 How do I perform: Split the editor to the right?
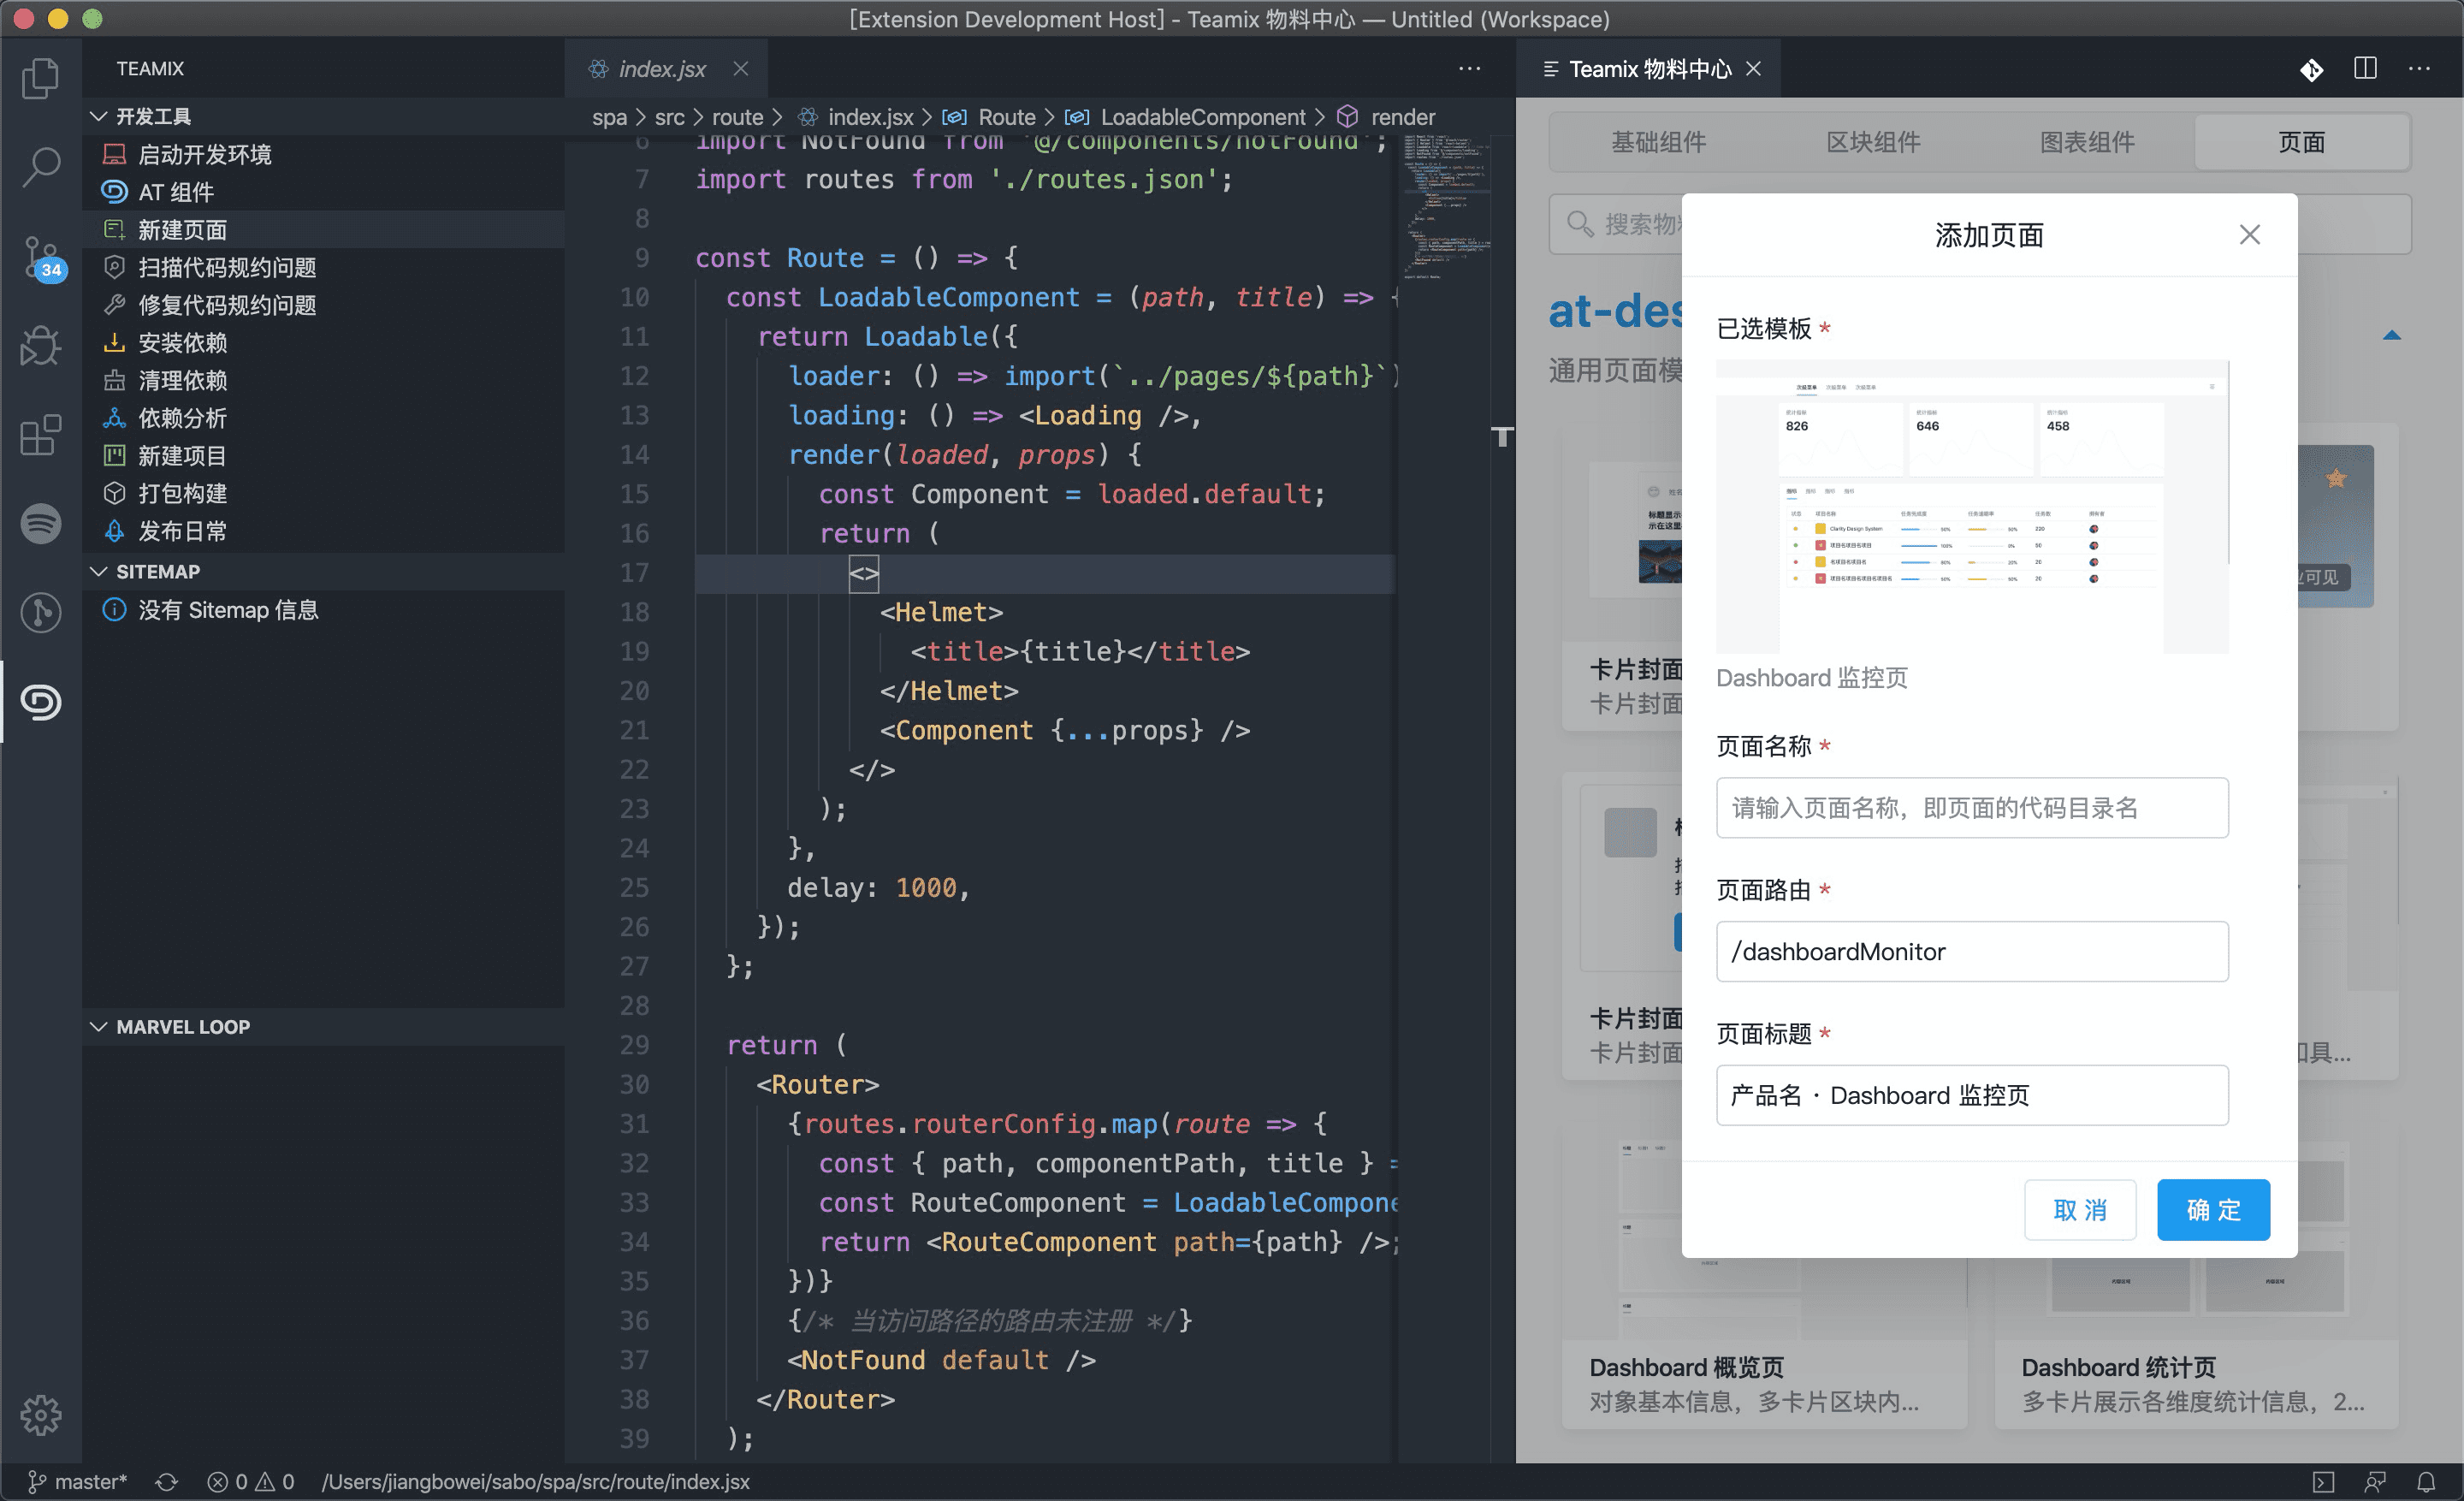coord(2365,68)
